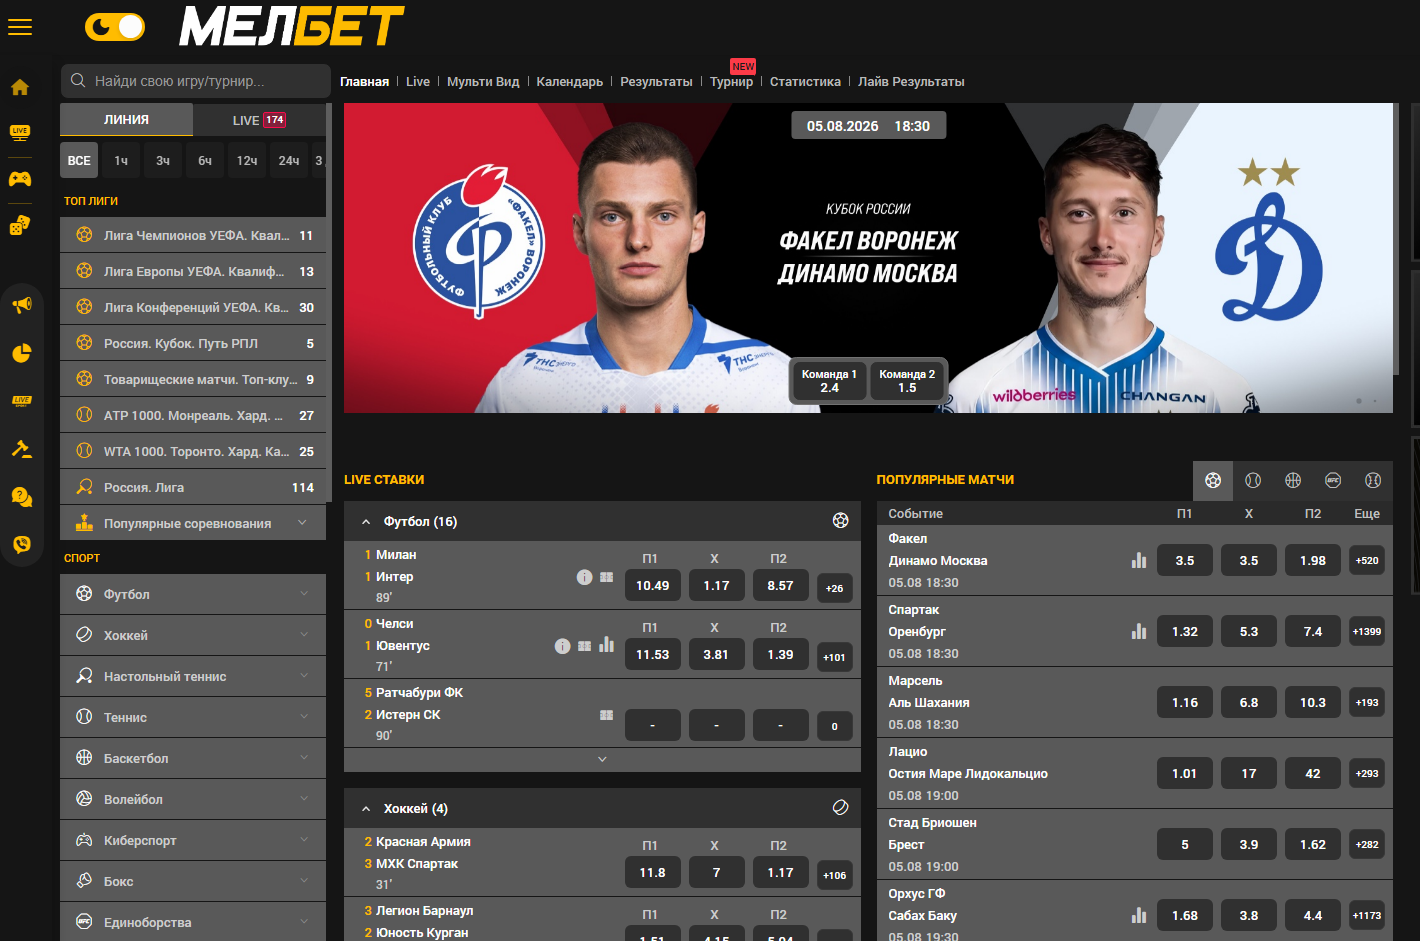Select basketball filter icon in Популярные матчи
This screenshot has height=941, width=1420.
pyautogui.click(x=1293, y=481)
